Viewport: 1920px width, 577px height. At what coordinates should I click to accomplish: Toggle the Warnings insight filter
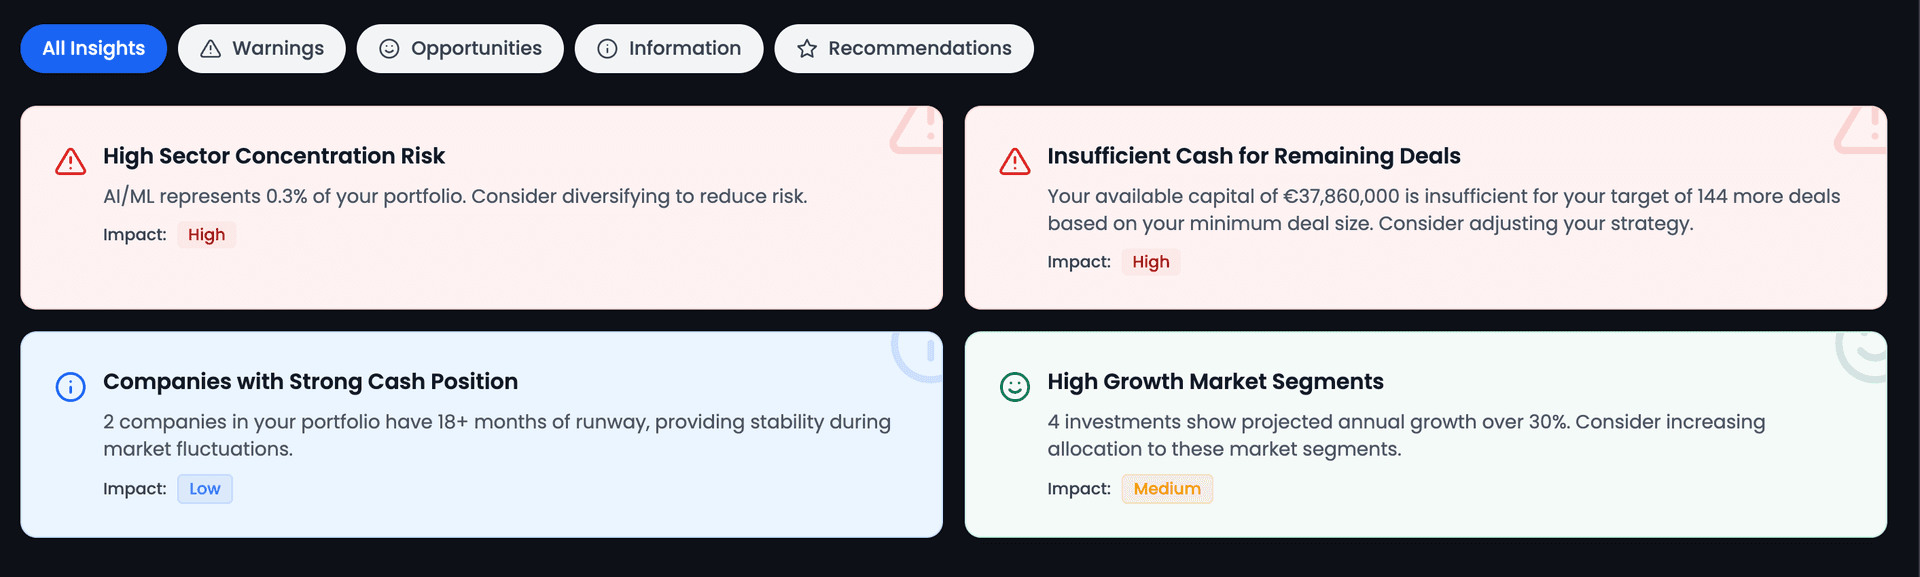coord(261,47)
